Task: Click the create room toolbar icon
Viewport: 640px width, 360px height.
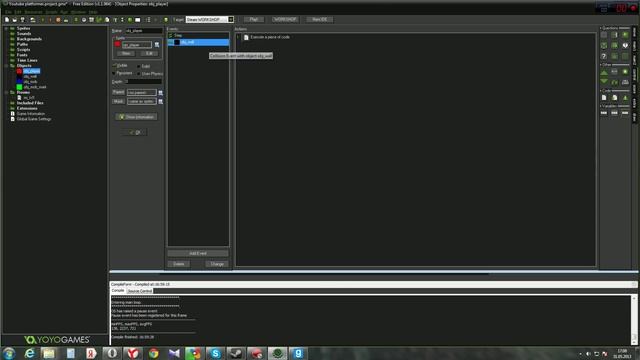Action: coord(138,20)
